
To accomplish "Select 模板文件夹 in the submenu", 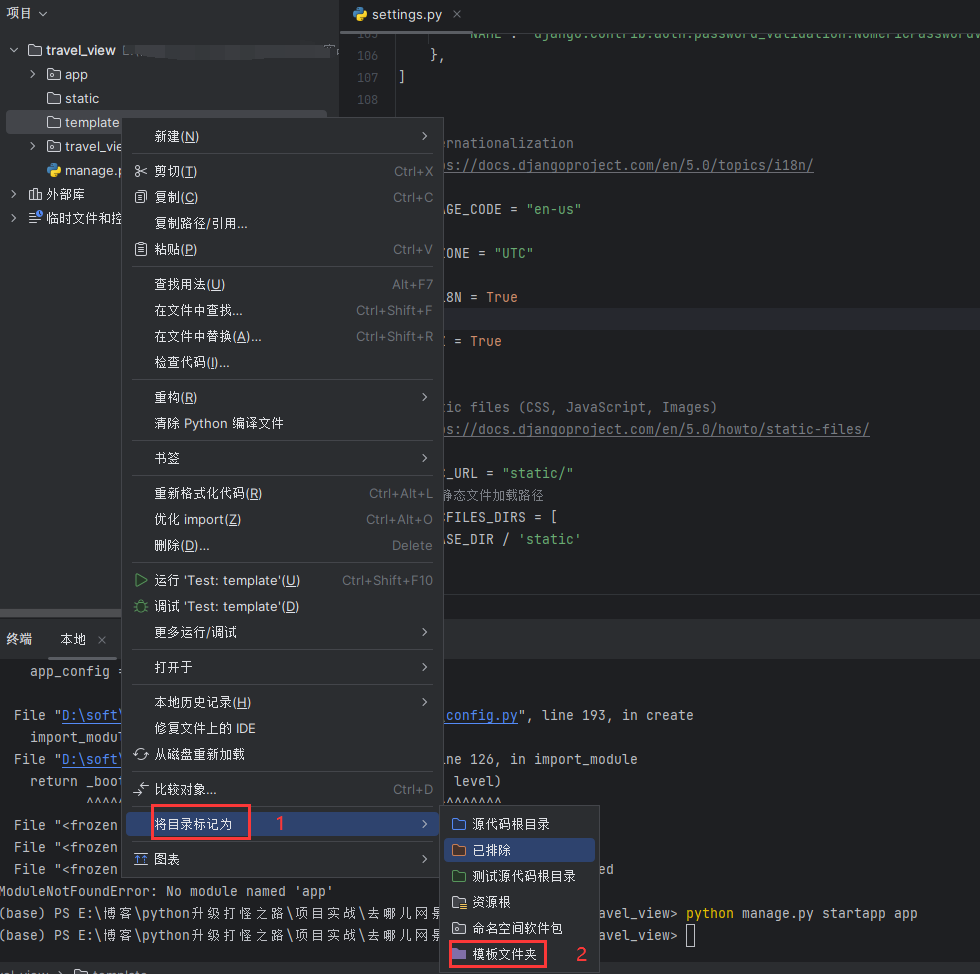I will pos(519,953).
